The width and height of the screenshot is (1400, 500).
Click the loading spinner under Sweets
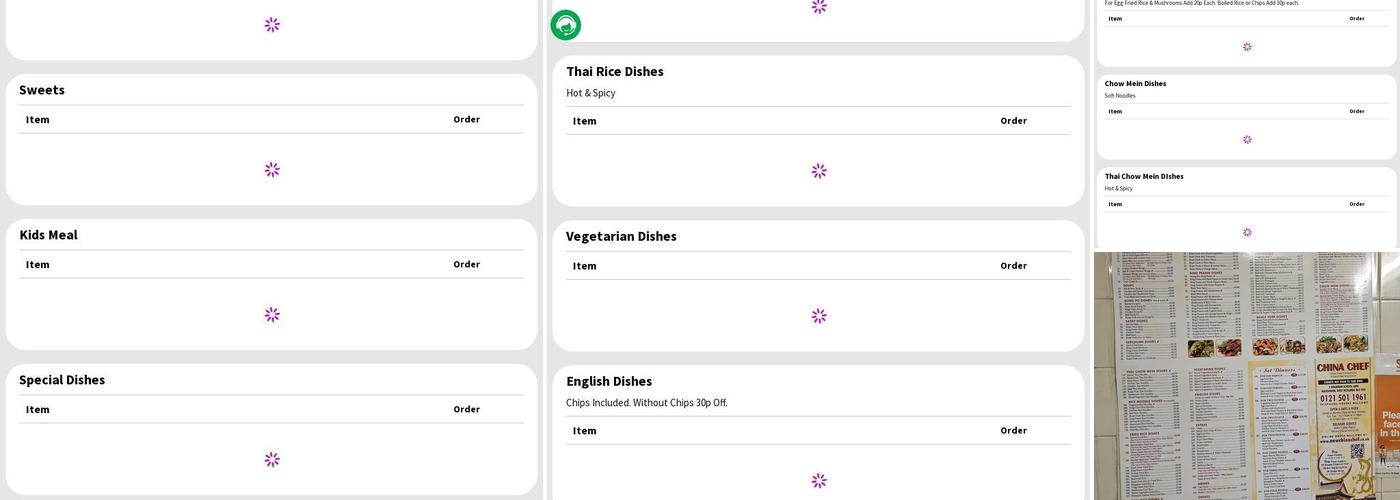pos(272,170)
